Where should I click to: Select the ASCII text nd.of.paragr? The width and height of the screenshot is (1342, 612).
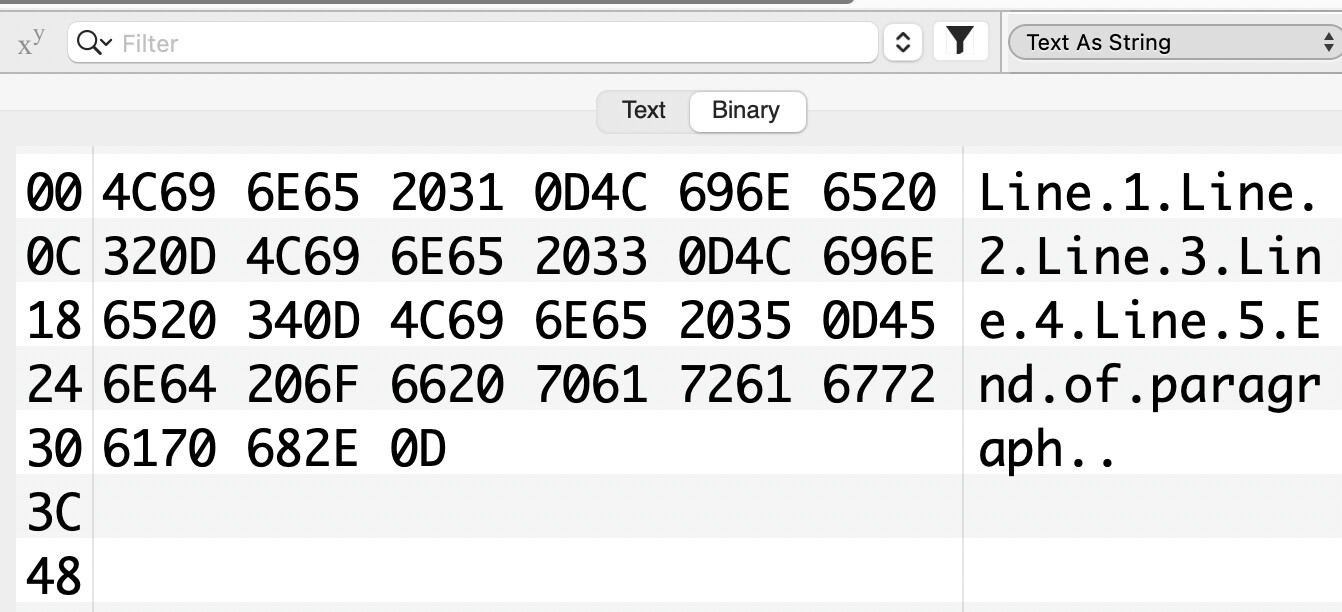tap(1150, 385)
